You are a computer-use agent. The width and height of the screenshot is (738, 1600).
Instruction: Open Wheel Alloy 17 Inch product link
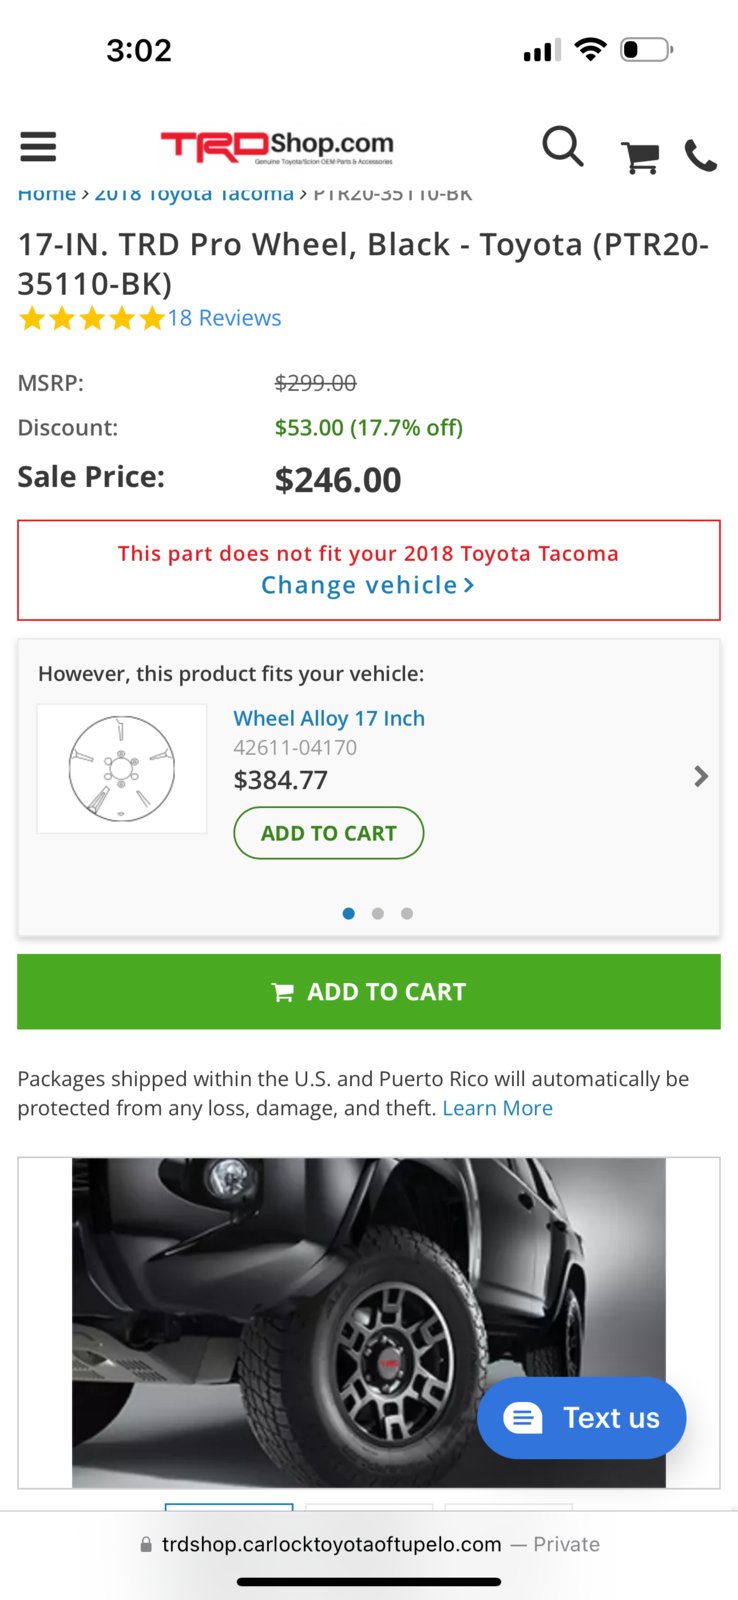329,718
